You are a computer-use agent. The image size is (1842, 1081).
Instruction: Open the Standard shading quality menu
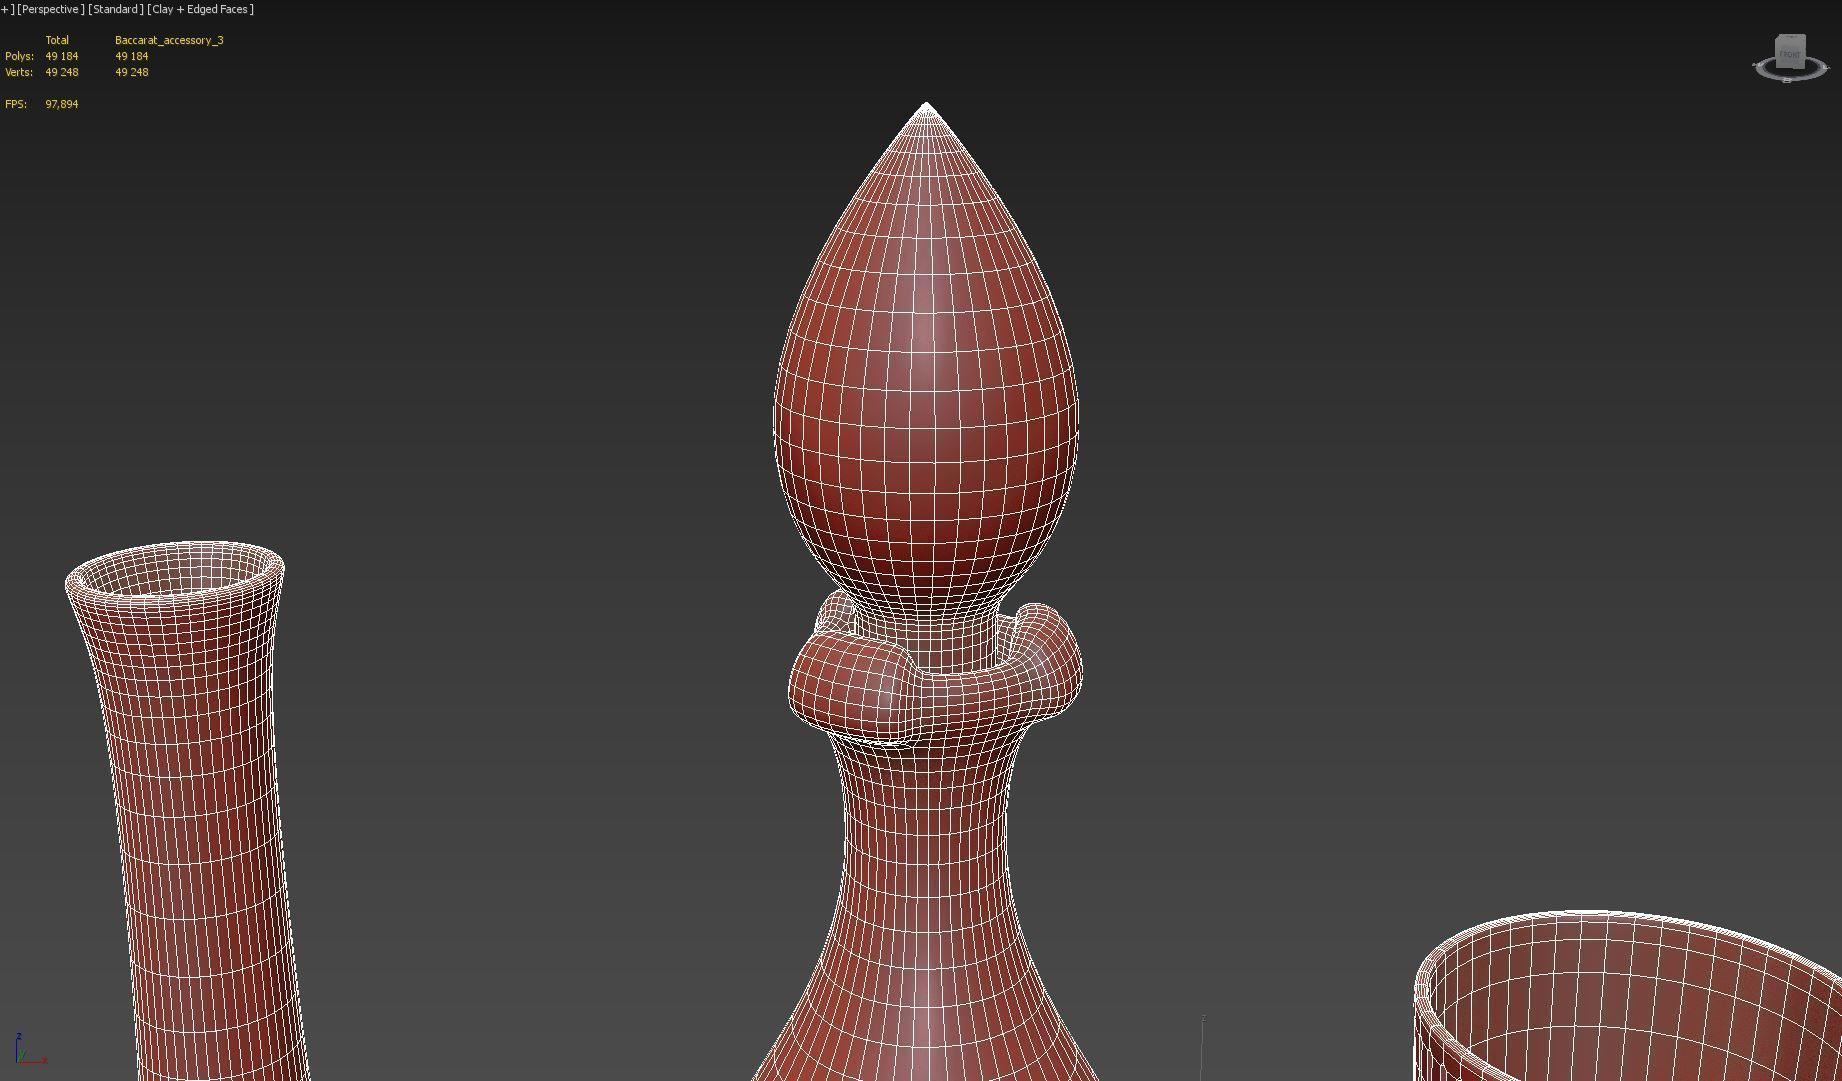(x=116, y=9)
